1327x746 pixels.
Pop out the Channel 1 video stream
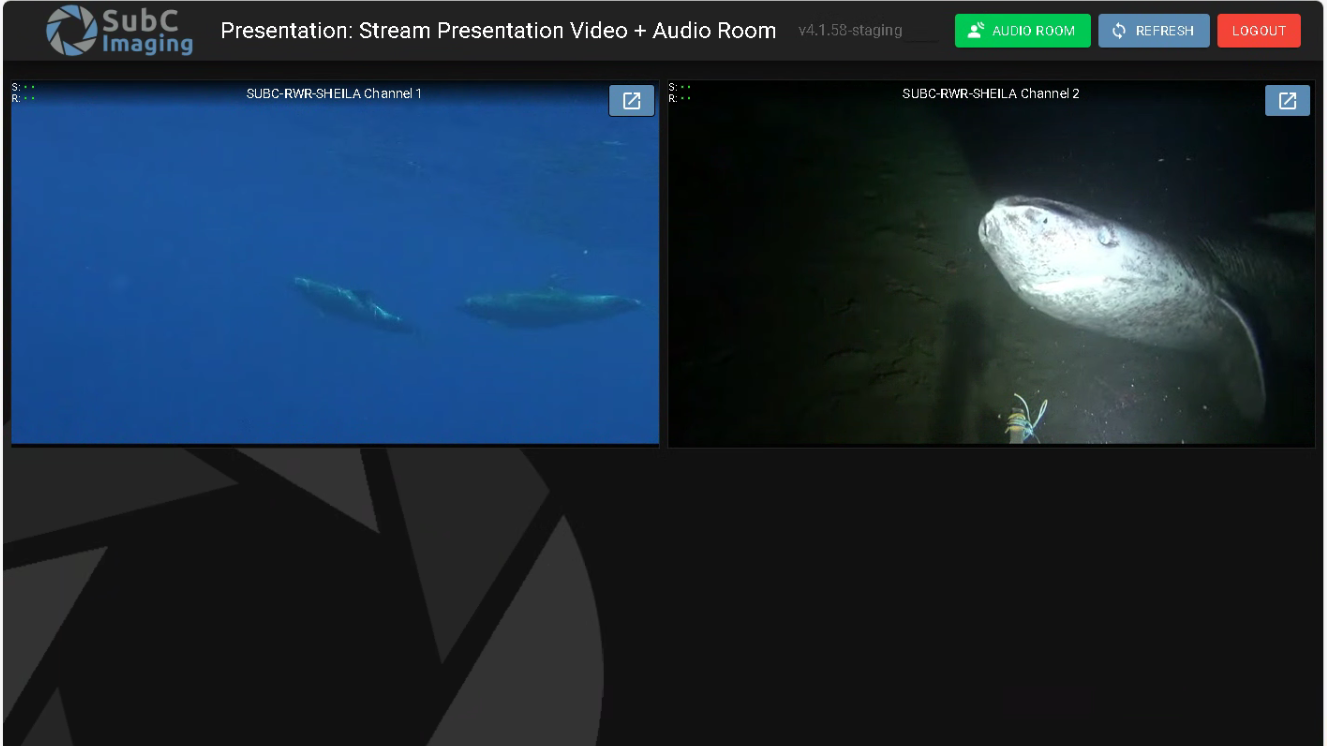(631, 100)
